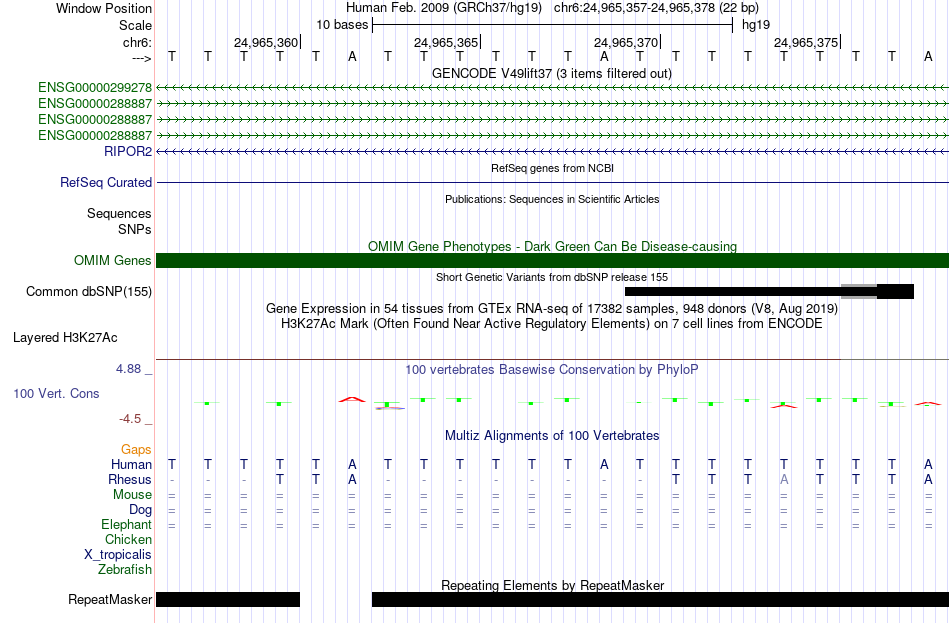
Task: Select the X_tropicalis species label
Action: pos(118,555)
